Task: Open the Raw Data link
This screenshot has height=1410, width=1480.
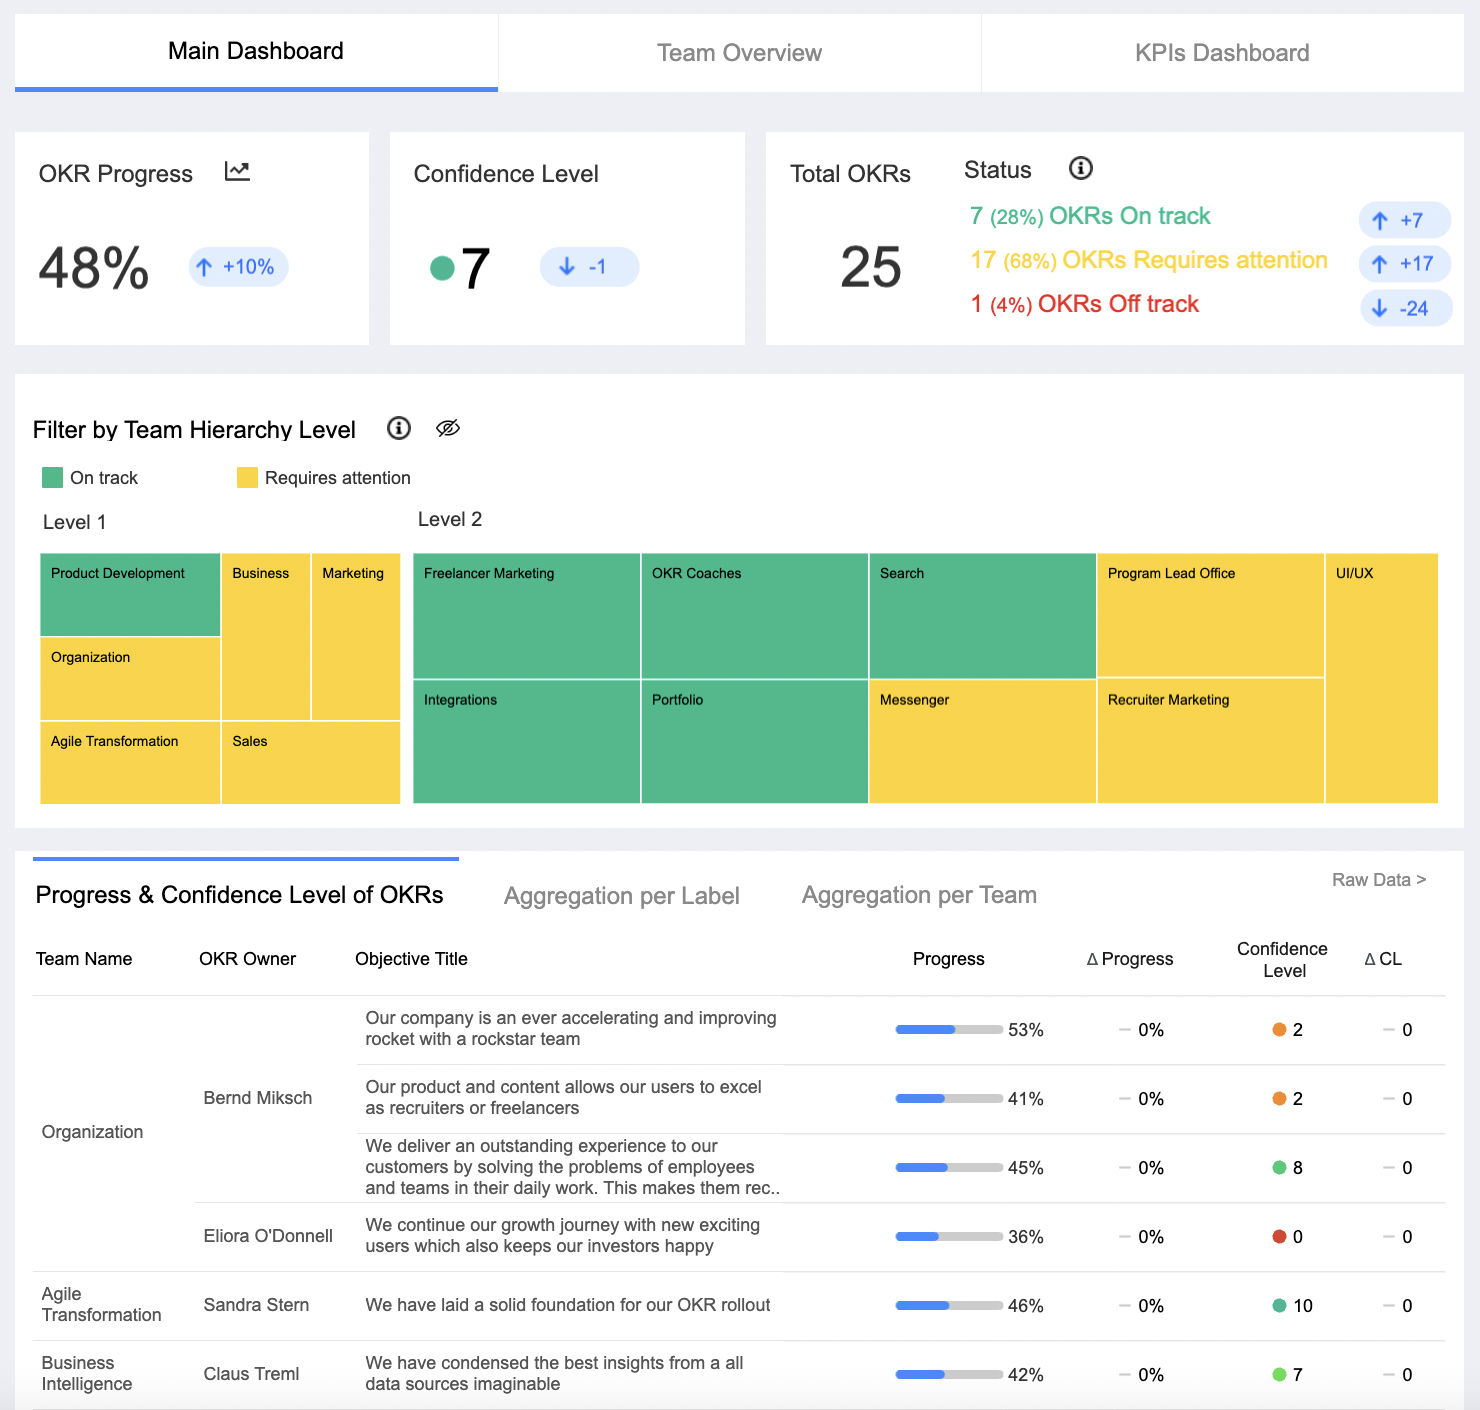Action: [x=1378, y=880]
